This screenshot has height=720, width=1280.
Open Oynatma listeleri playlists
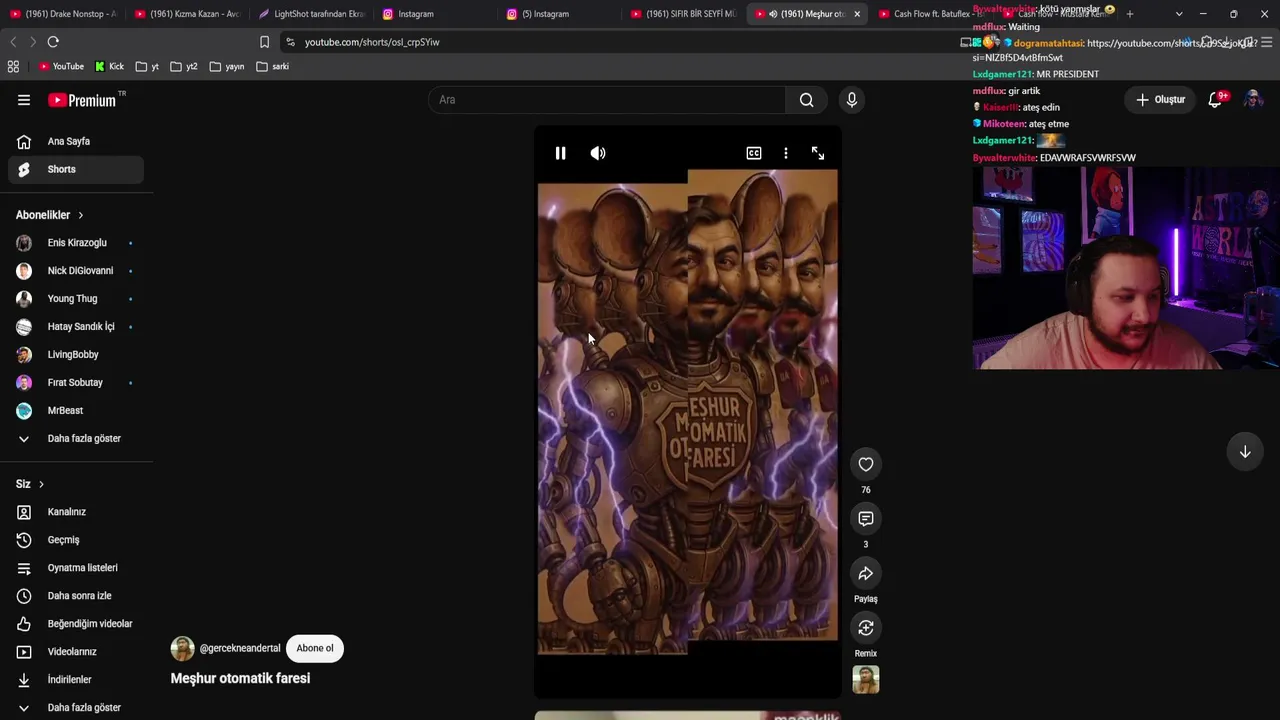pos(76,568)
